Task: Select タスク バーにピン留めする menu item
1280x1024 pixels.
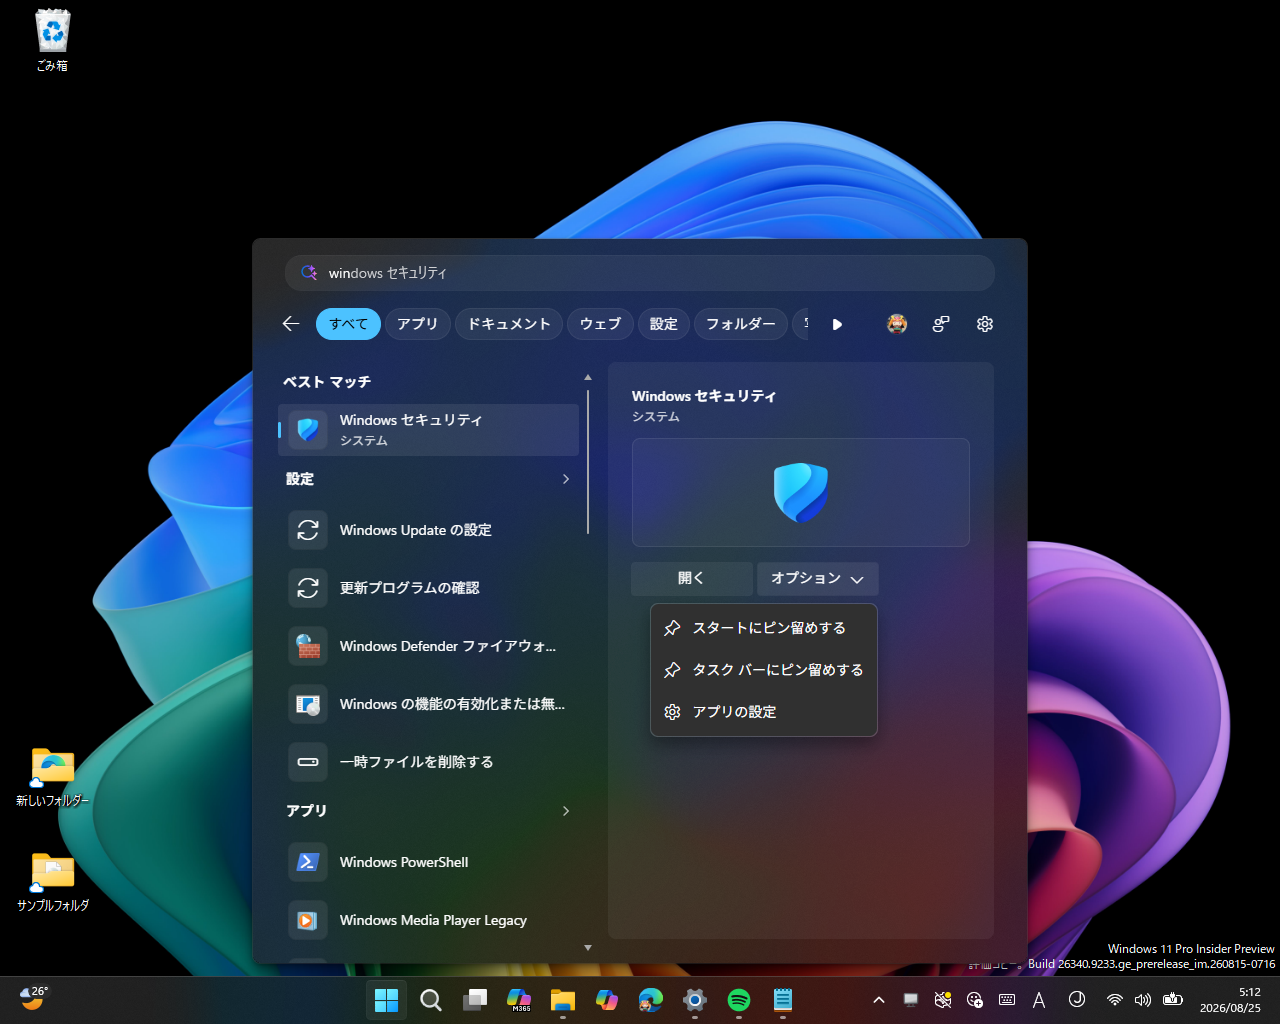Action: click(764, 670)
